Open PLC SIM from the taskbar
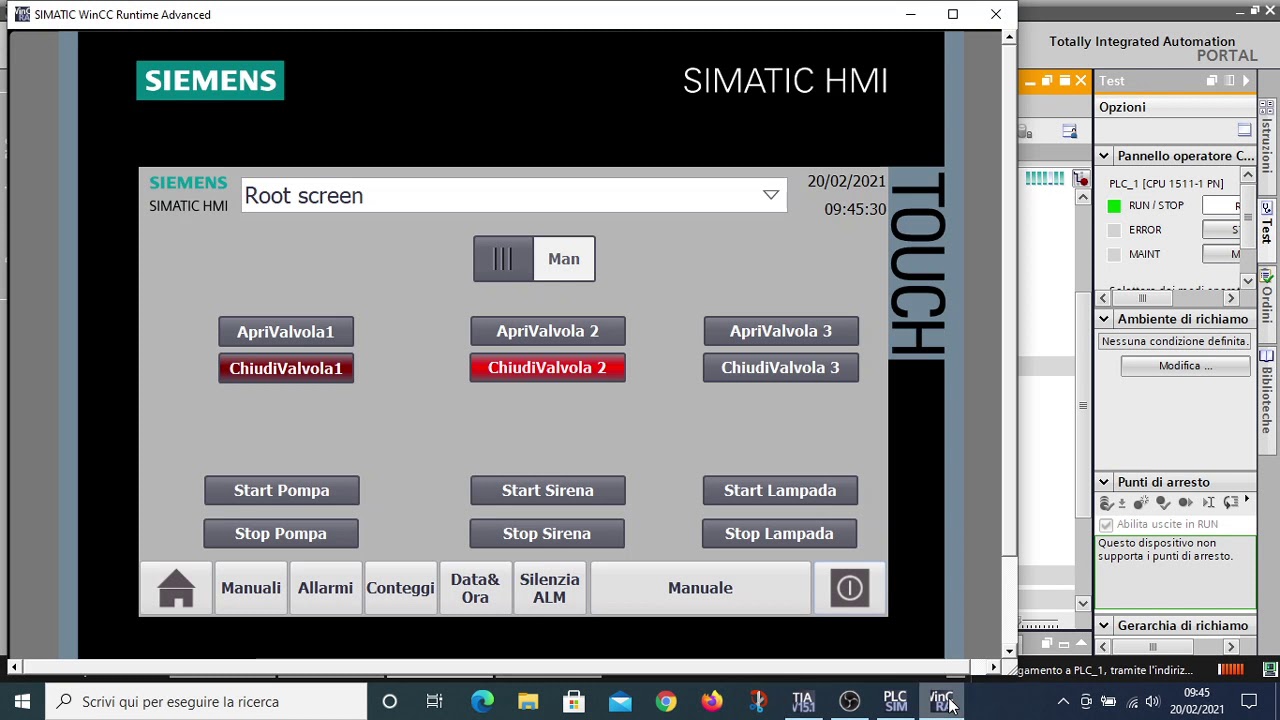This screenshot has width=1280, height=720. pyautogui.click(x=895, y=702)
